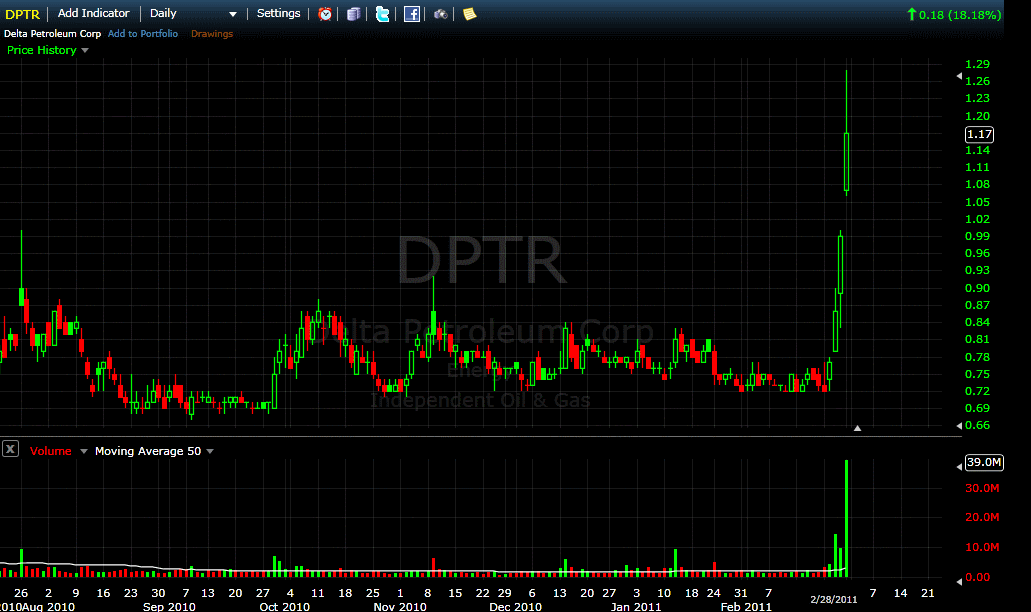Image resolution: width=1031 pixels, height=612 pixels.
Task: Click the 2/28/2011 date label
Action: click(834, 600)
